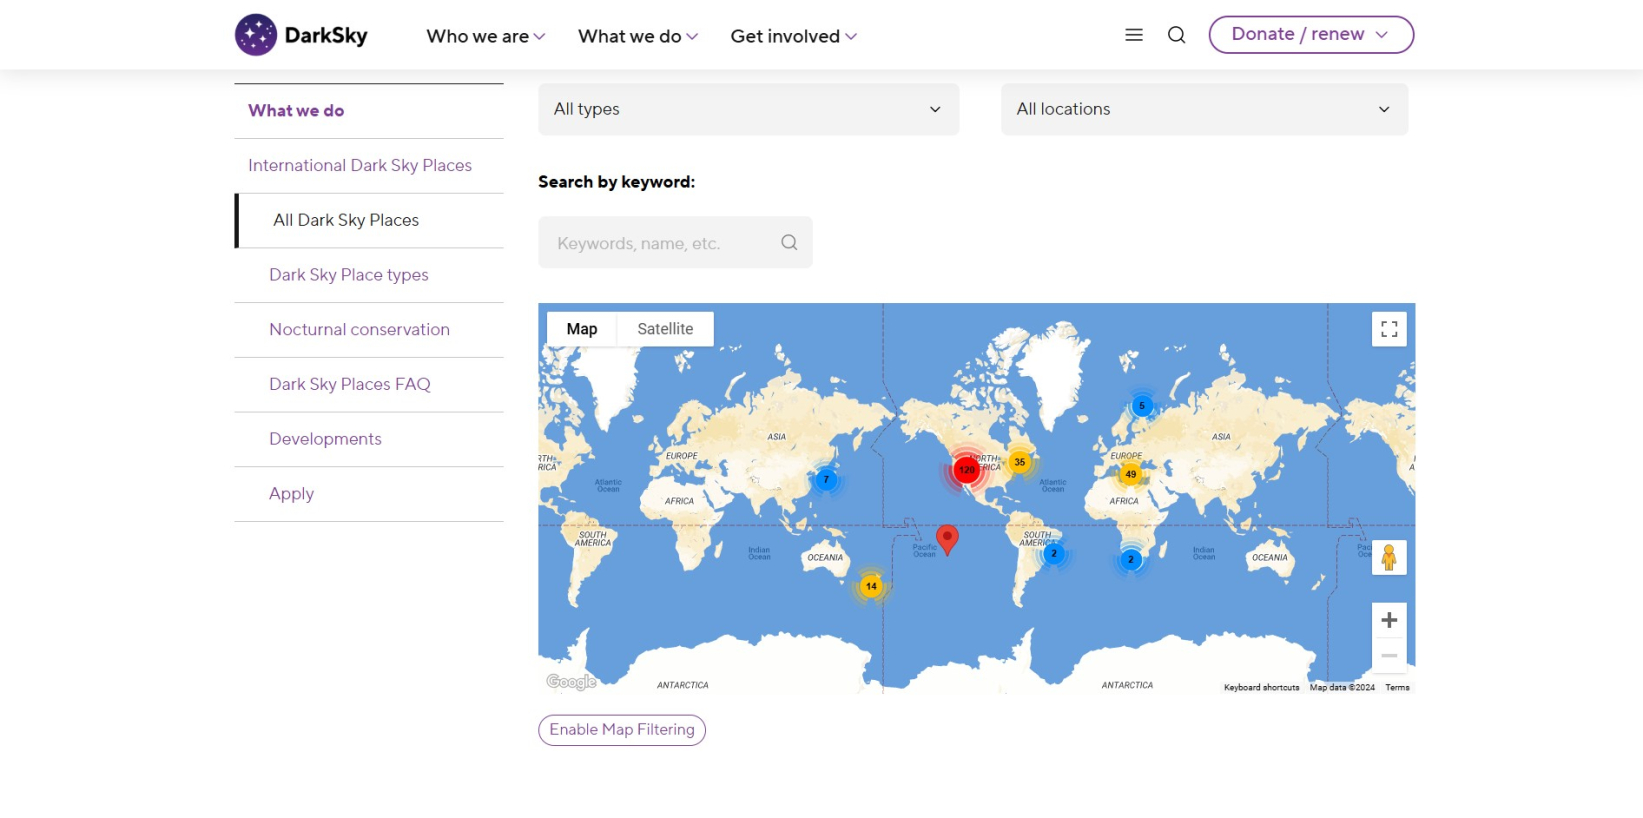This screenshot has width=1643, height=818.
Task: Go to Nocturnal conservation page
Action: pos(360,330)
